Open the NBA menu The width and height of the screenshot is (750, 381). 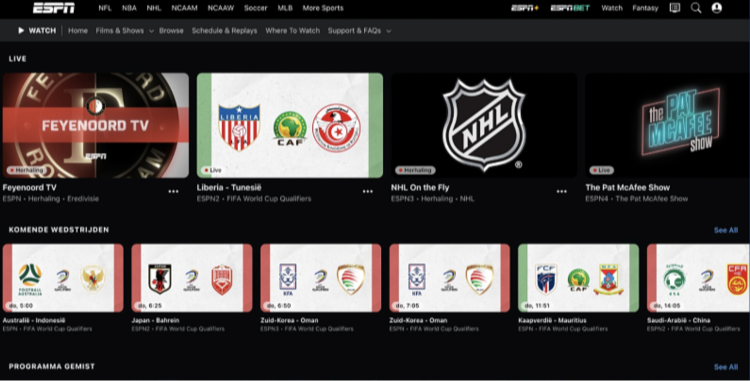[129, 8]
